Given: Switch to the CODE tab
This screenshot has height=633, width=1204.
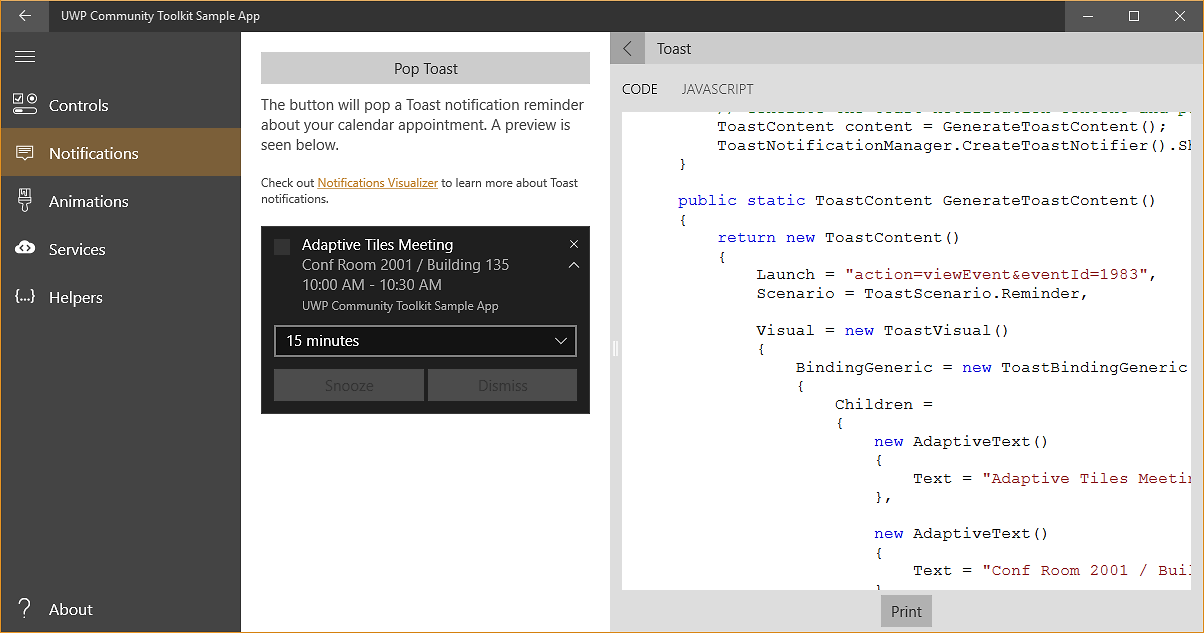Looking at the screenshot, I should [640, 89].
